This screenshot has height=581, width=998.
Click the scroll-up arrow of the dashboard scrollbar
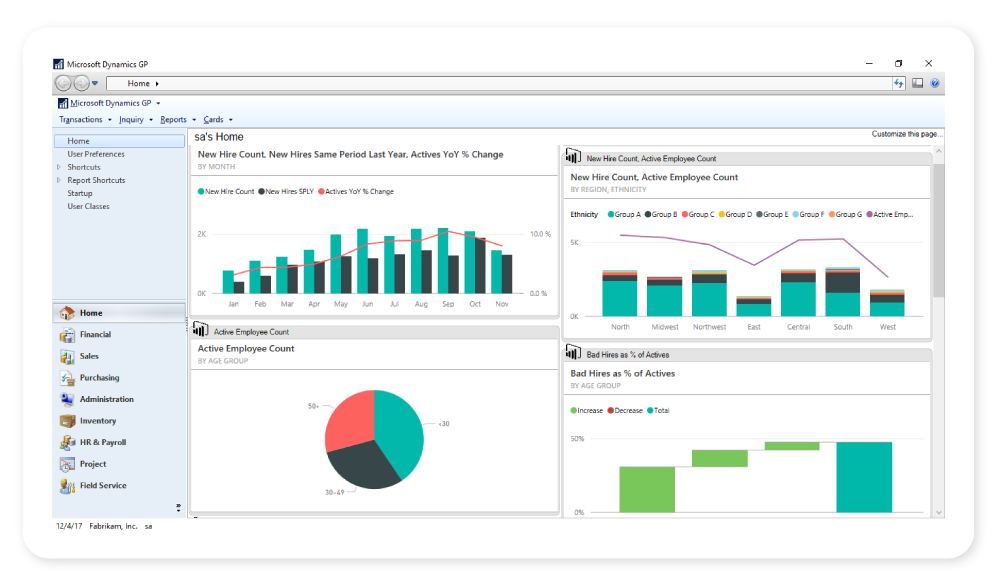(x=939, y=151)
